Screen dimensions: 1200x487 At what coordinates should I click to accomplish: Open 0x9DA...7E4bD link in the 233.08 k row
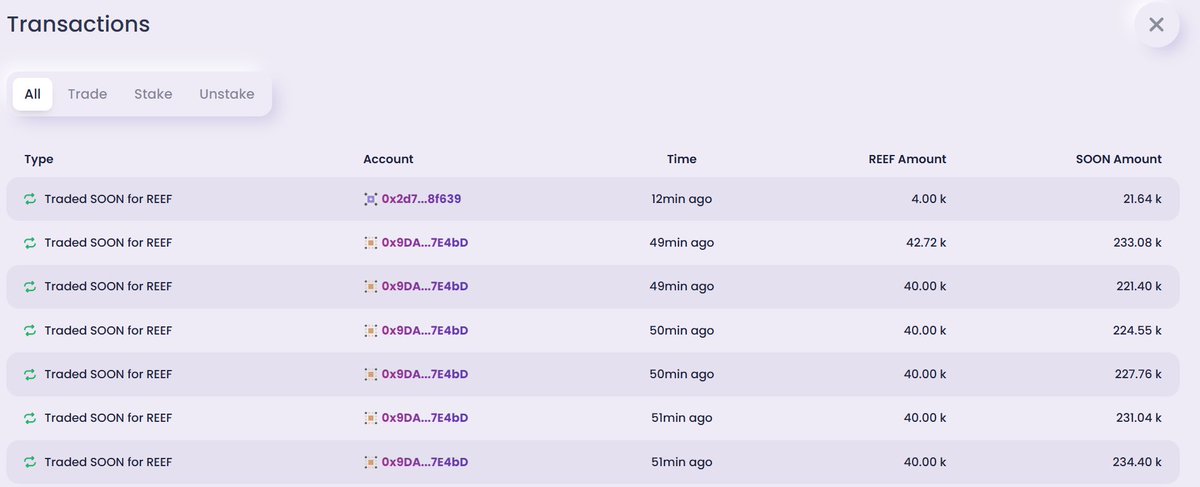[425, 243]
